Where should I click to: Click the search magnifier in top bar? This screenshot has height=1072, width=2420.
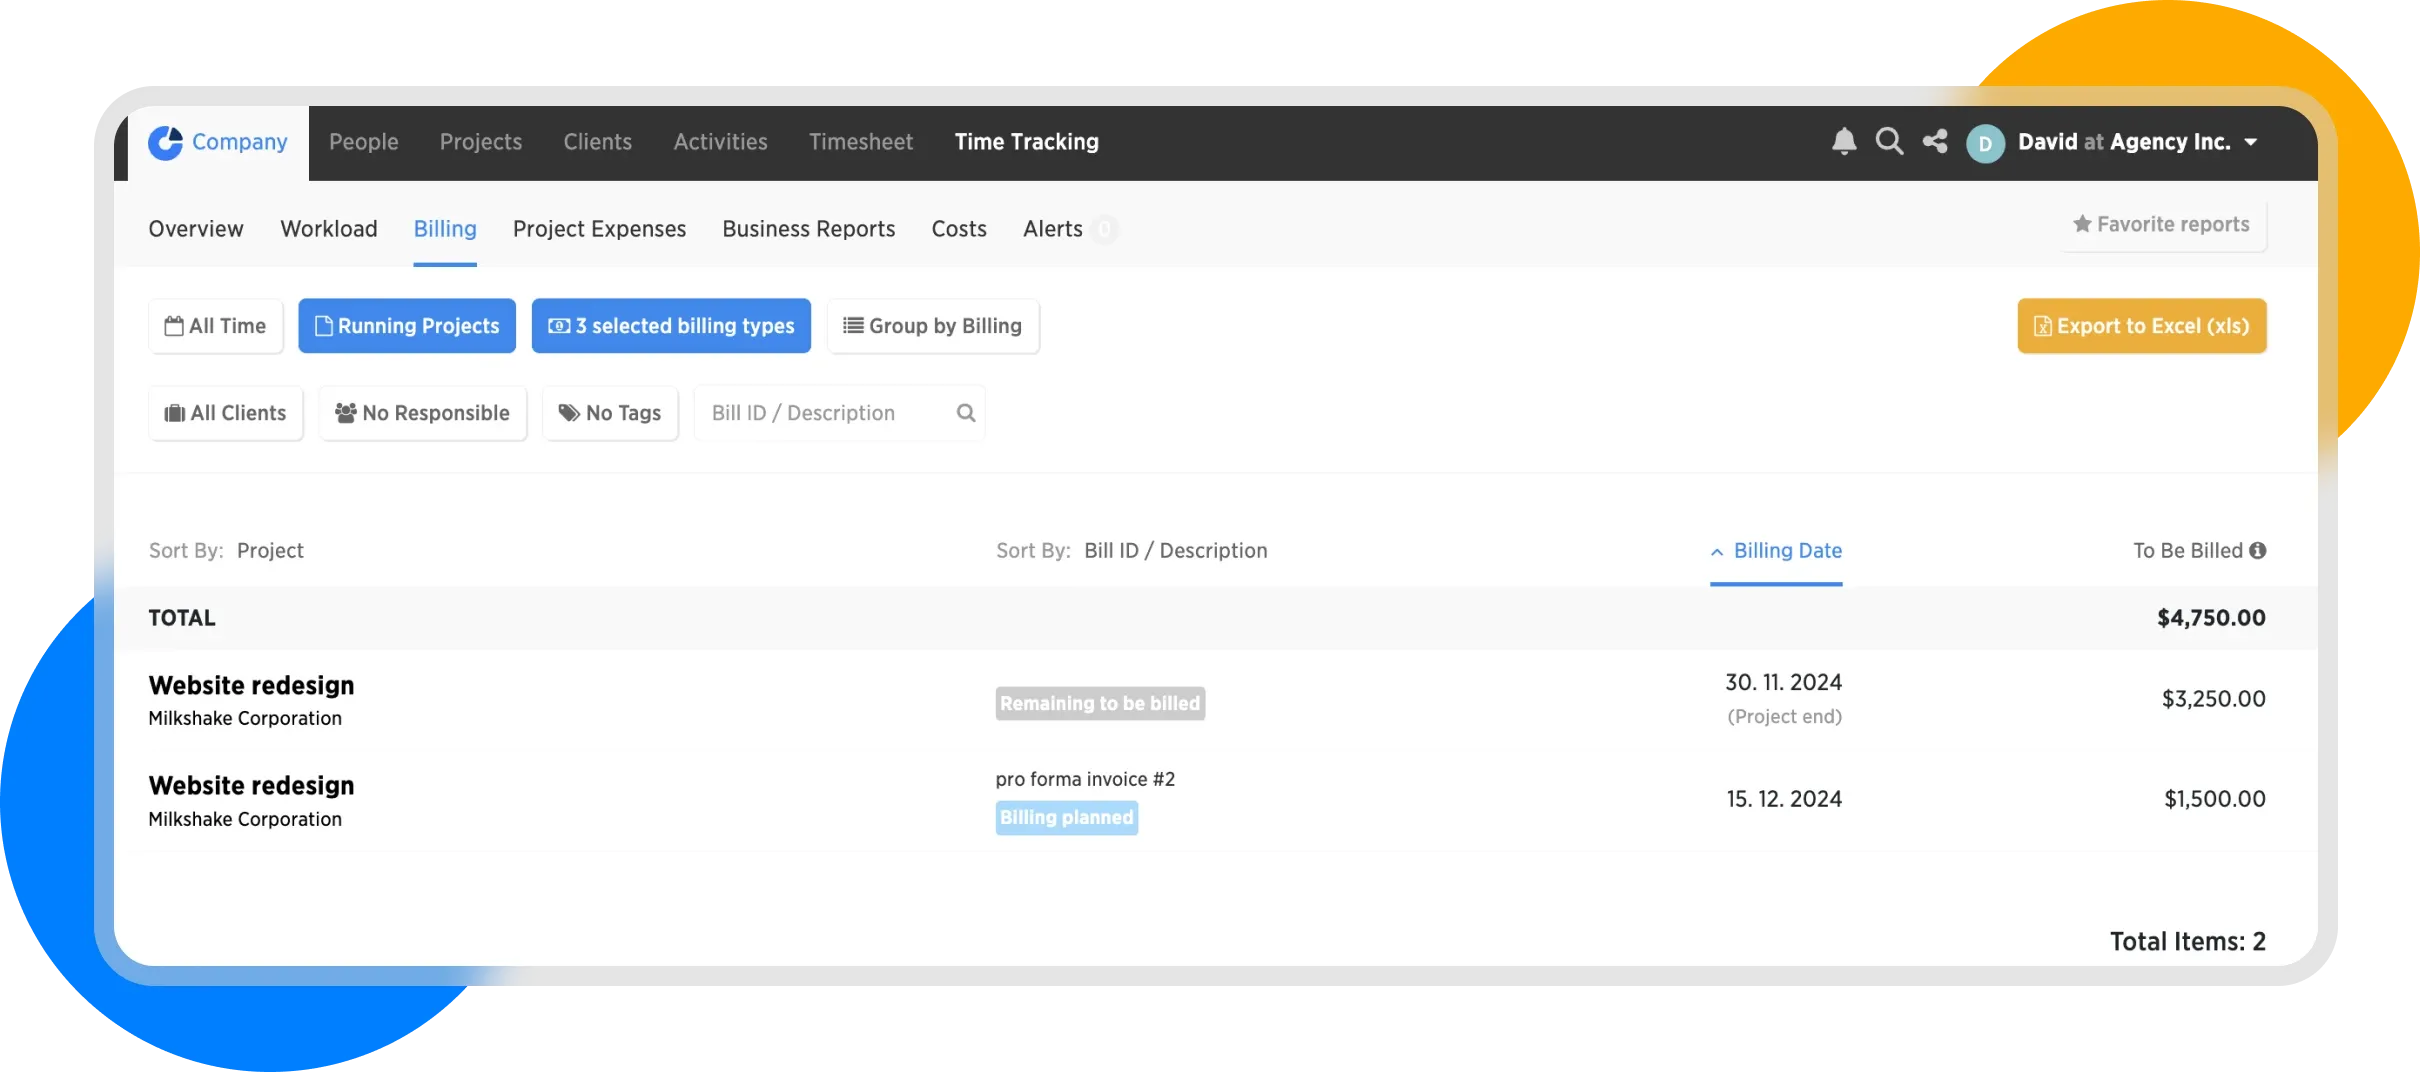(1889, 142)
